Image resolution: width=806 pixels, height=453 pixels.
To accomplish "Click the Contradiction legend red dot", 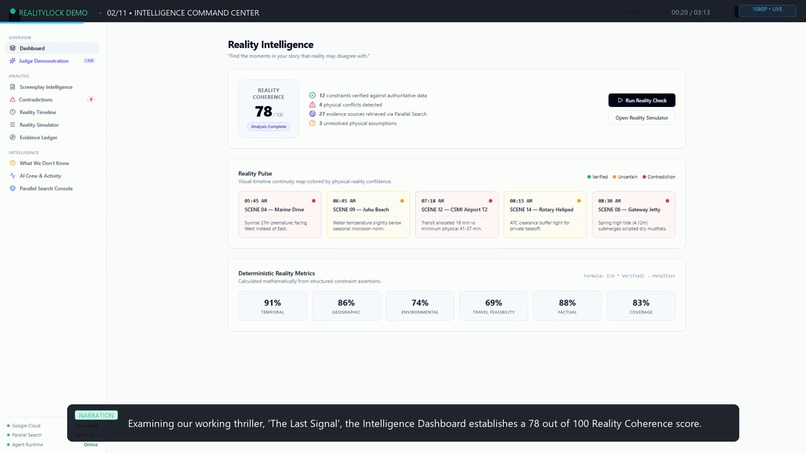I will [644, 177].
